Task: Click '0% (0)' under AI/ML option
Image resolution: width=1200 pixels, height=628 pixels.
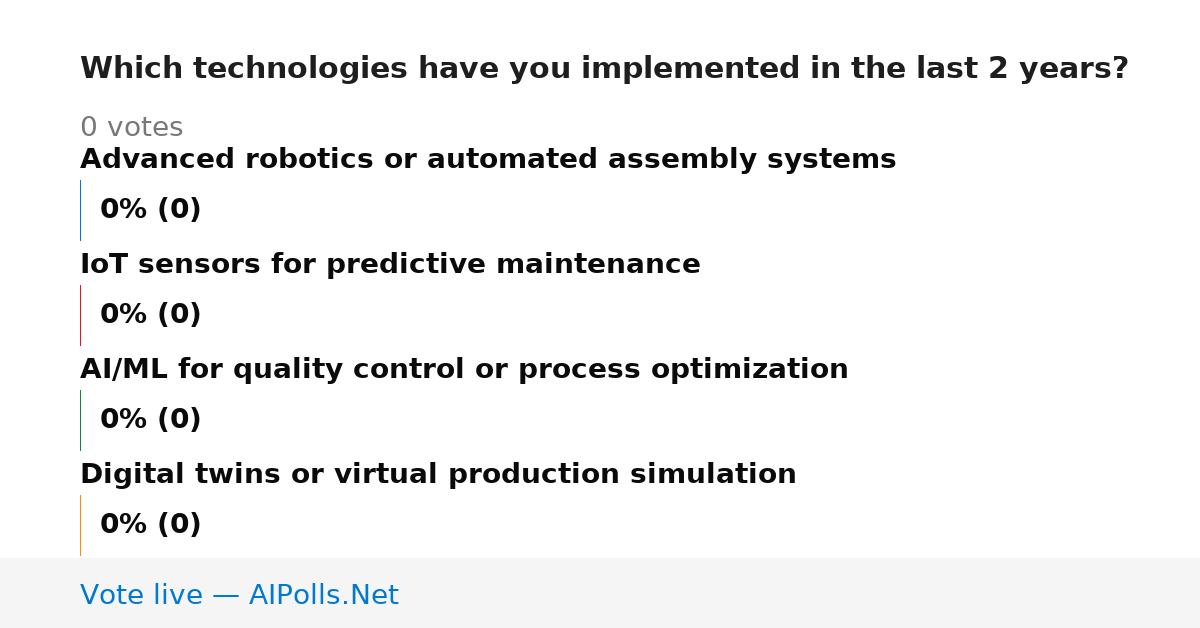Action: (x=150, y=420)
